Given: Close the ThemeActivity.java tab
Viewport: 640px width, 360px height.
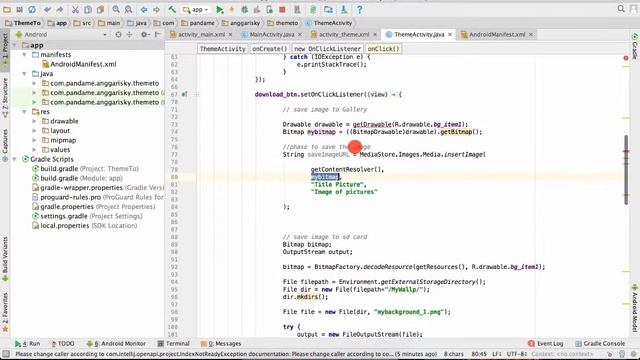Looking at the screenshot, I should coord(450,35).
